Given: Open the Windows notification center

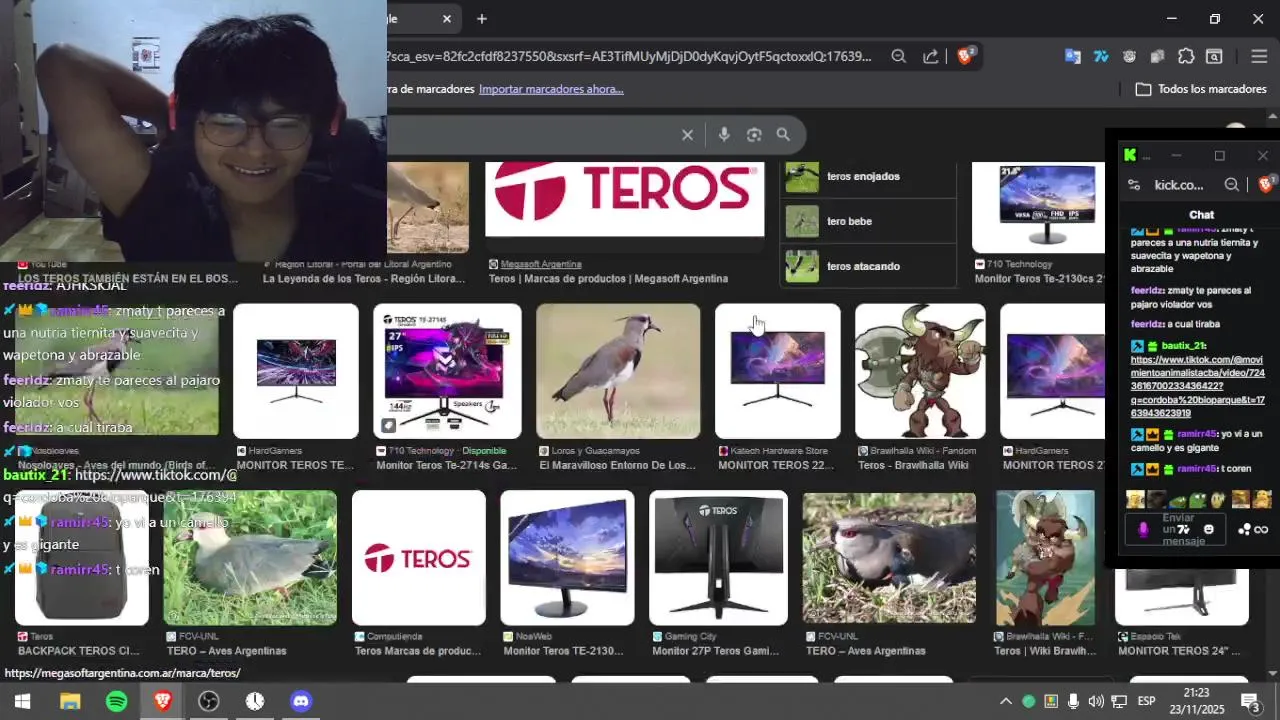Looking at the screenshot, I should pyautogui.click(x=1250, y=701).
